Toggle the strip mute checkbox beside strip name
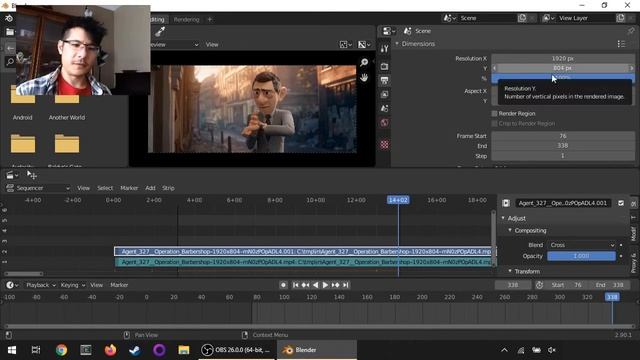Screen dimensions: 640x360 (621, 203)
